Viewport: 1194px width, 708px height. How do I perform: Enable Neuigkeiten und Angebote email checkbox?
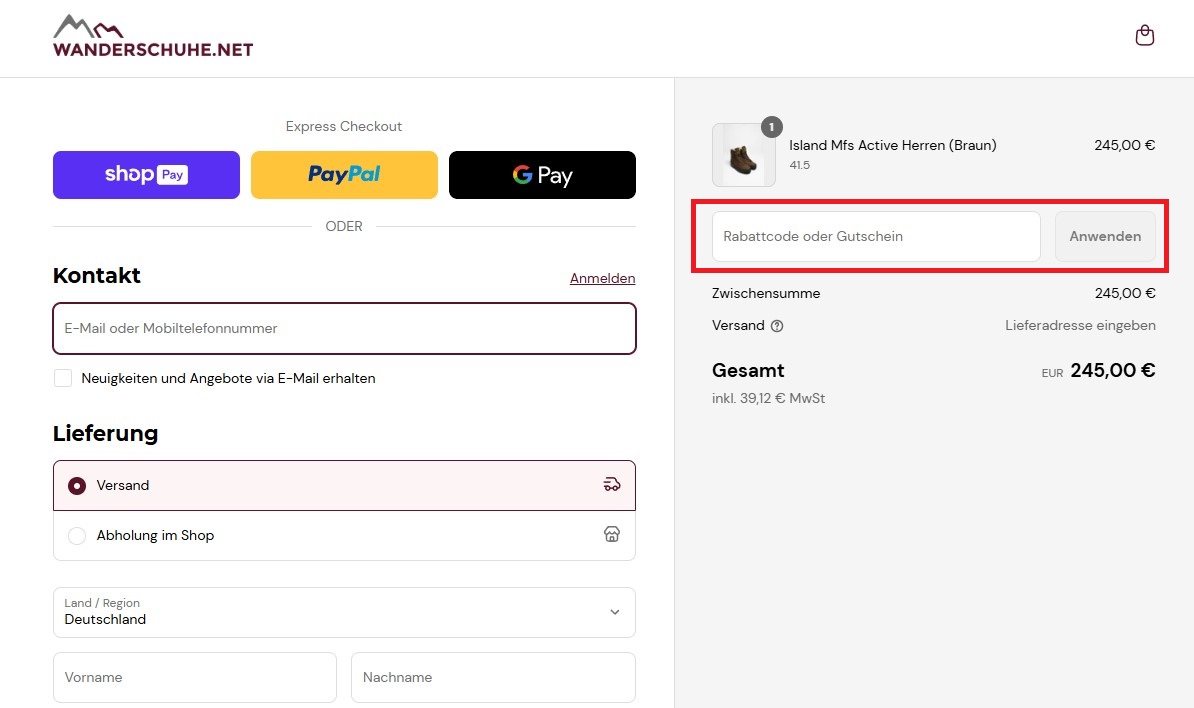63,378
